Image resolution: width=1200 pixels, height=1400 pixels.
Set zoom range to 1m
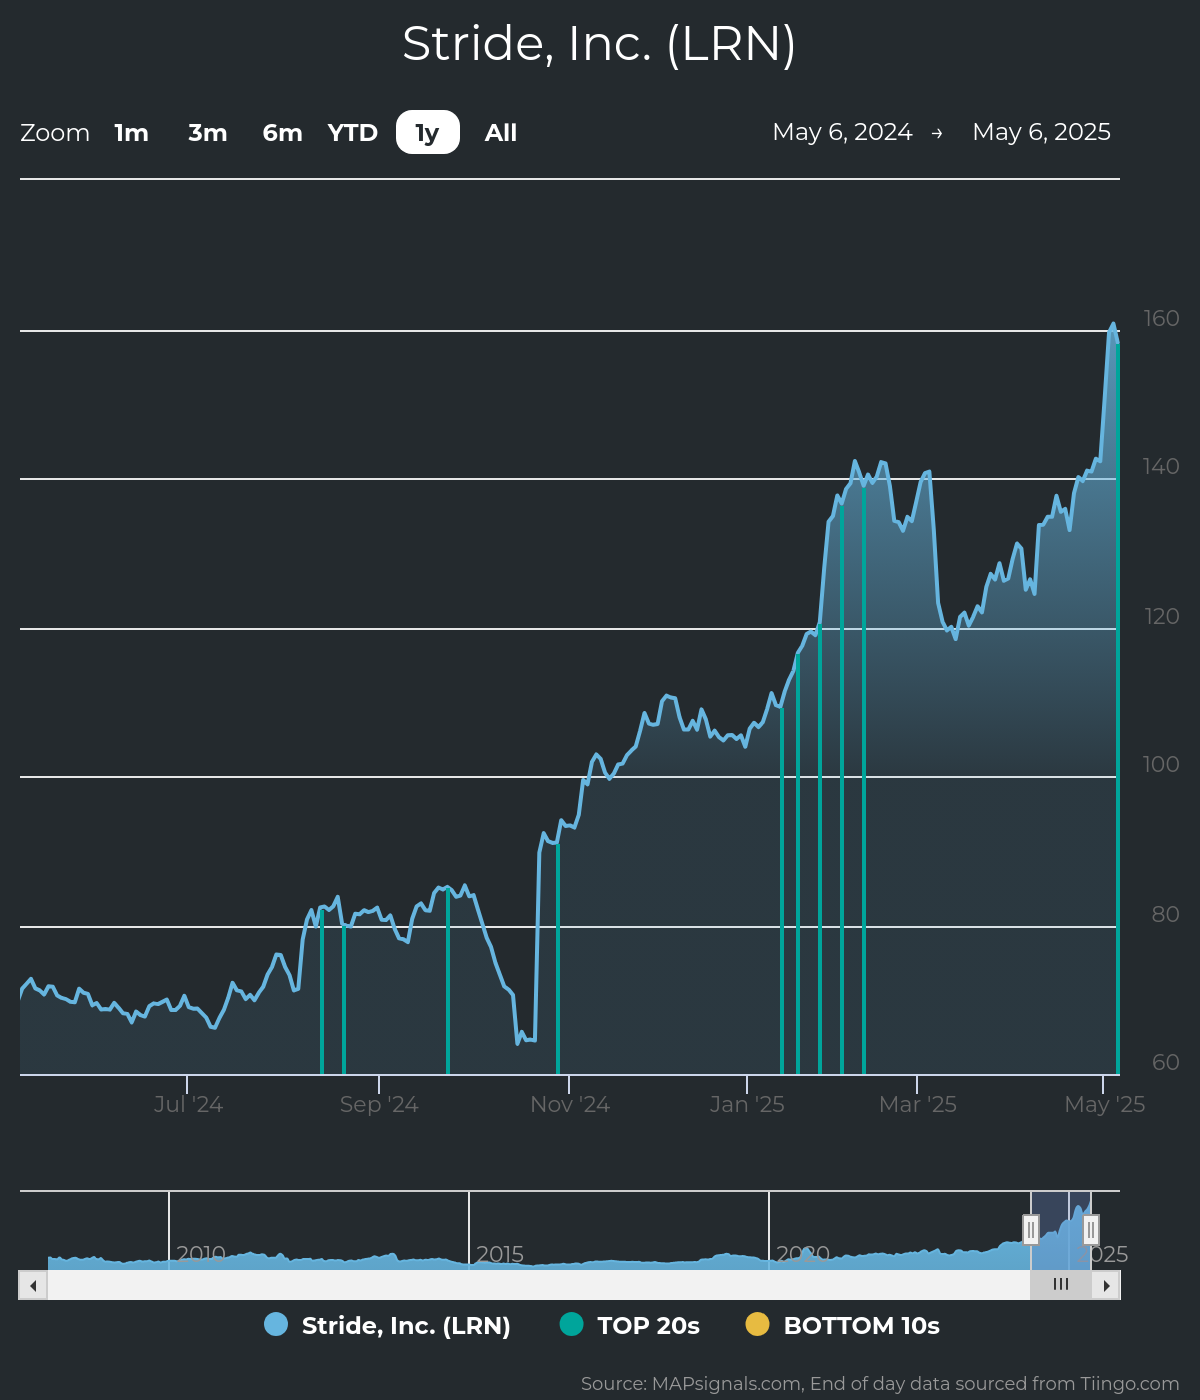[132, 132]
